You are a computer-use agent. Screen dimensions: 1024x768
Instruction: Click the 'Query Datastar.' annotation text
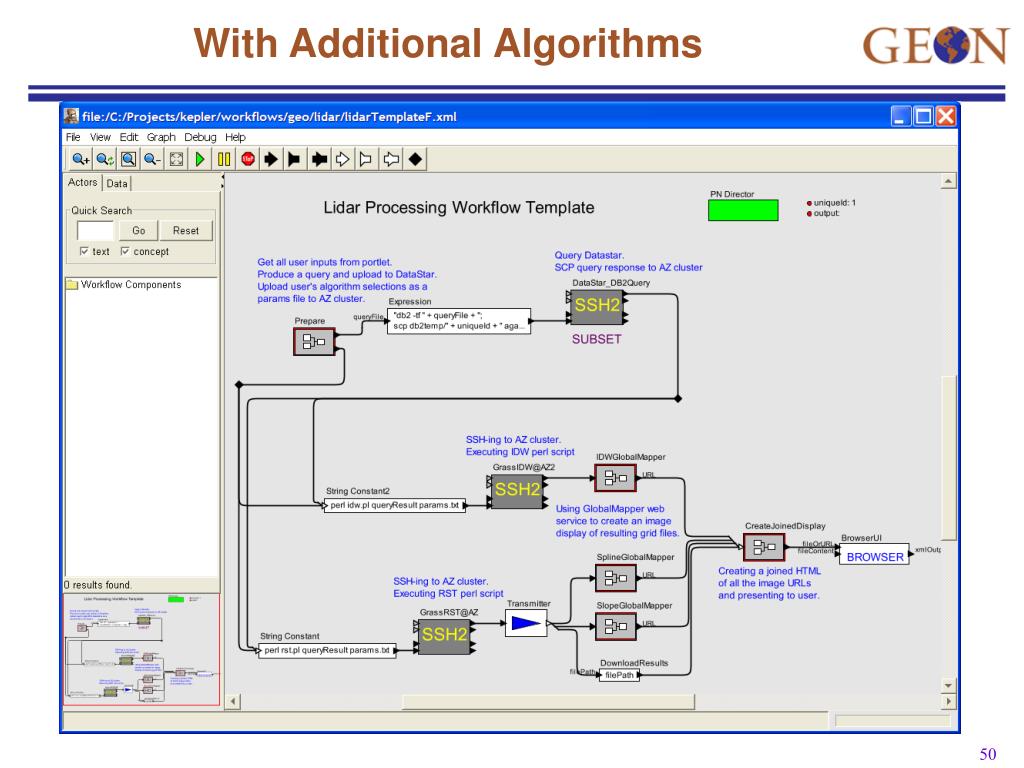pyautogui.click(x=589, y=255)
